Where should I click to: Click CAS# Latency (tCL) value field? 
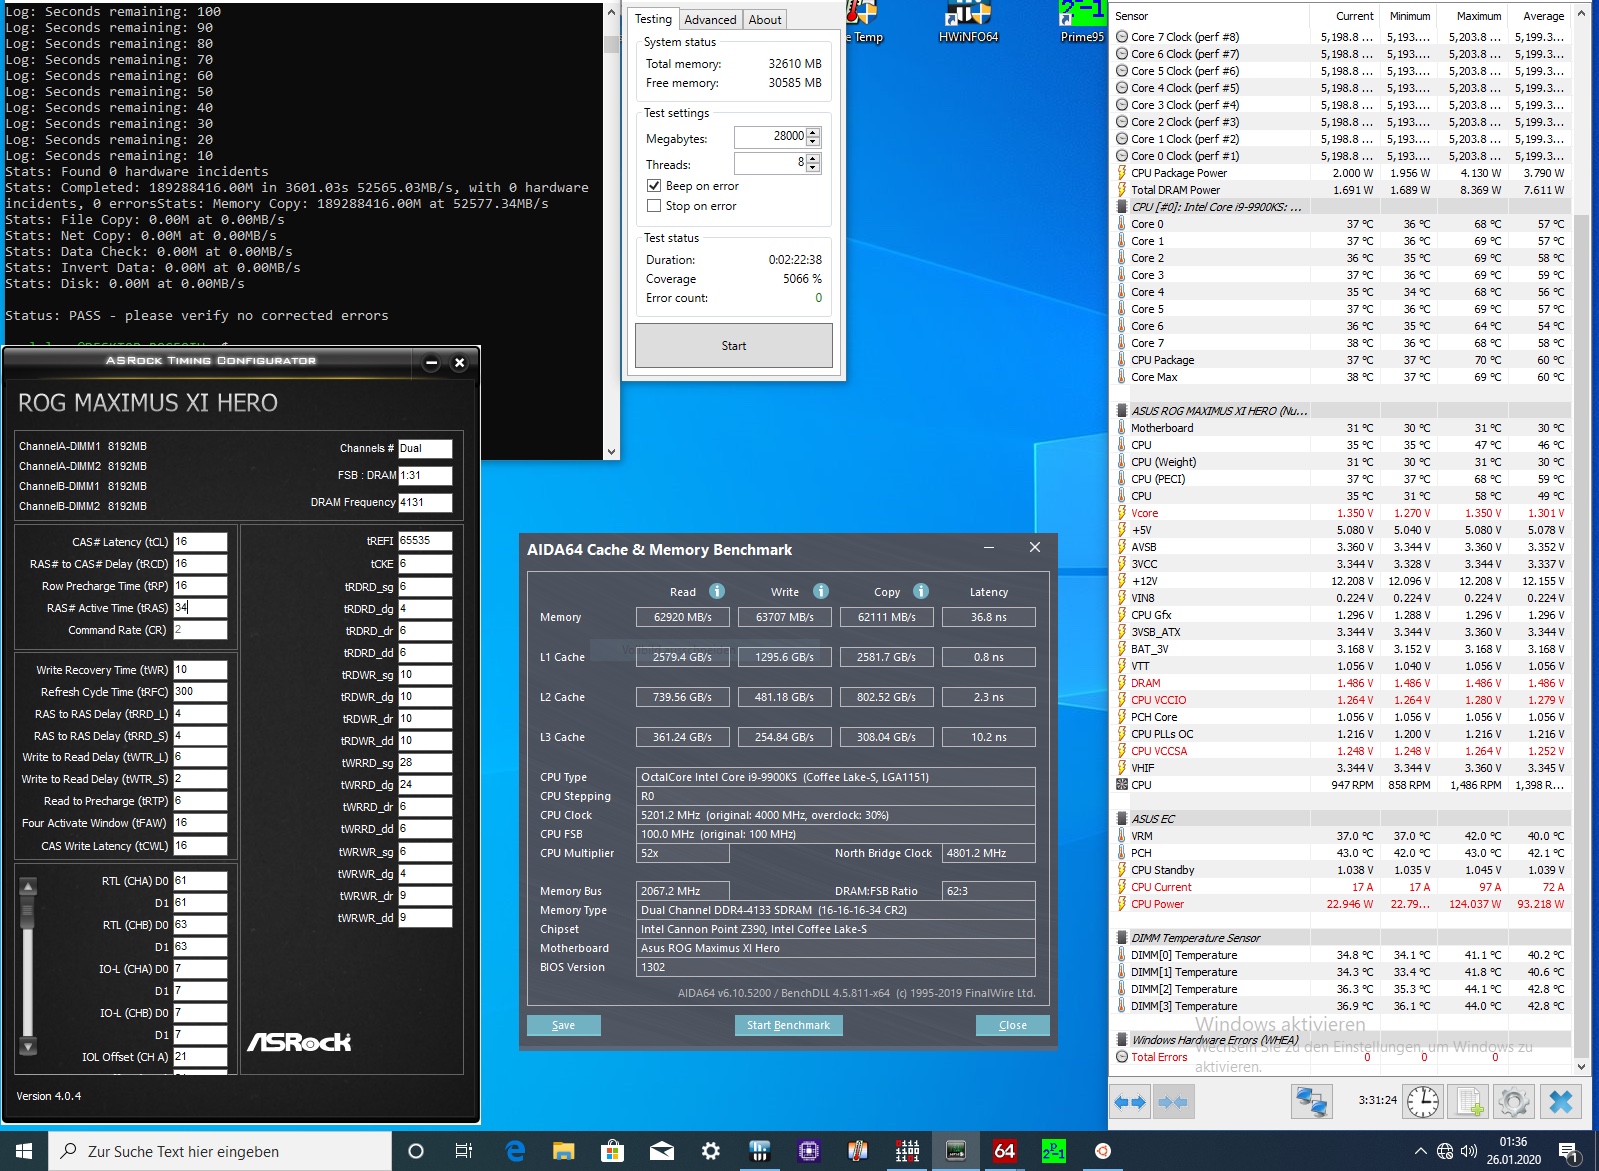click(x=200, y=542)
